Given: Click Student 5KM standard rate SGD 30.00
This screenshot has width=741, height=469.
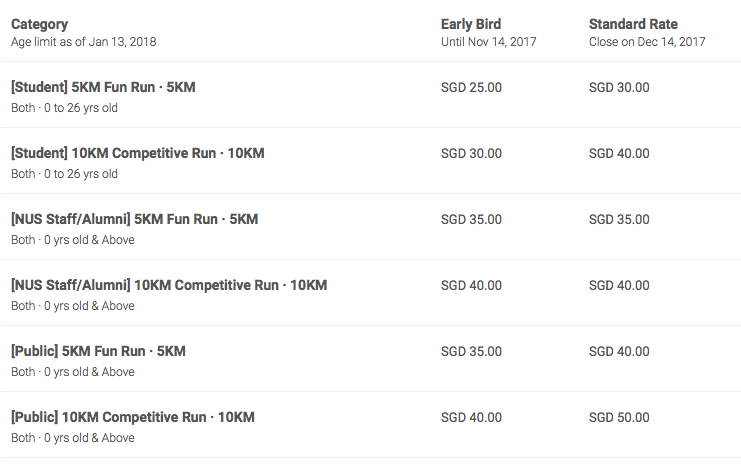Looking at the screenshot, I should coord(619,88).
